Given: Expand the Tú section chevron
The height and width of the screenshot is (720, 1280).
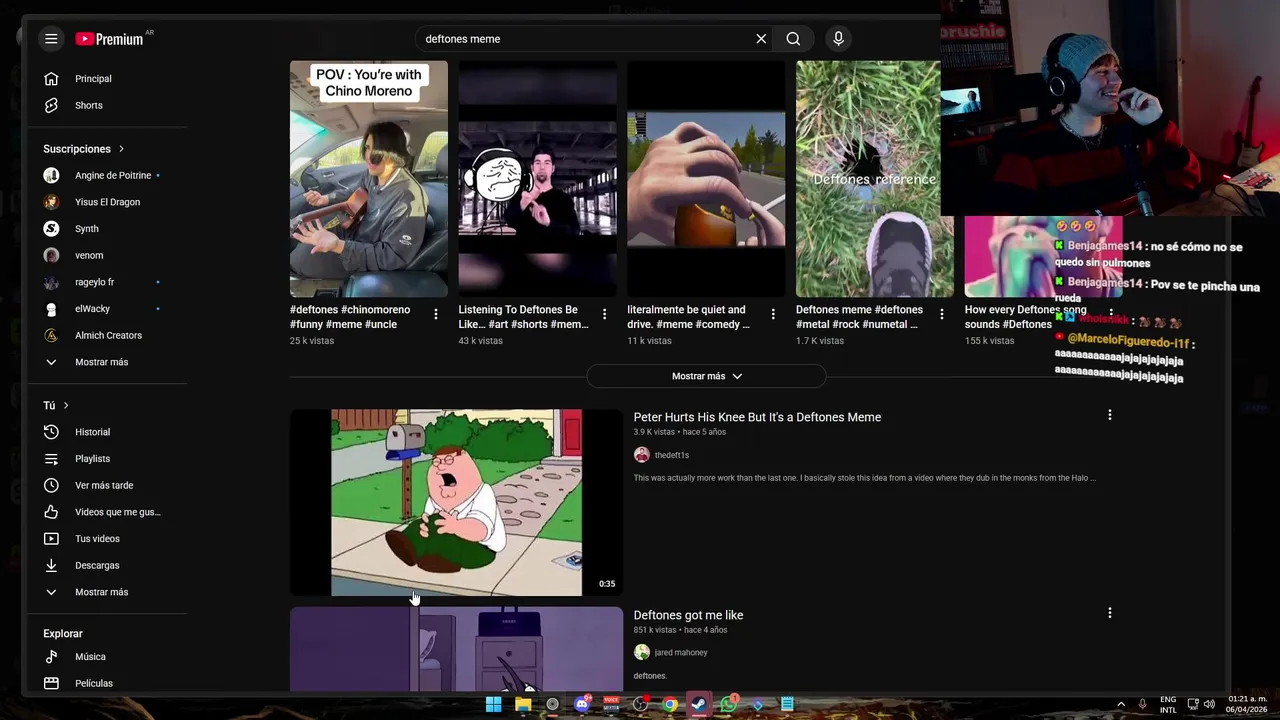Looking at the screenshot, I should coord(66,405).
